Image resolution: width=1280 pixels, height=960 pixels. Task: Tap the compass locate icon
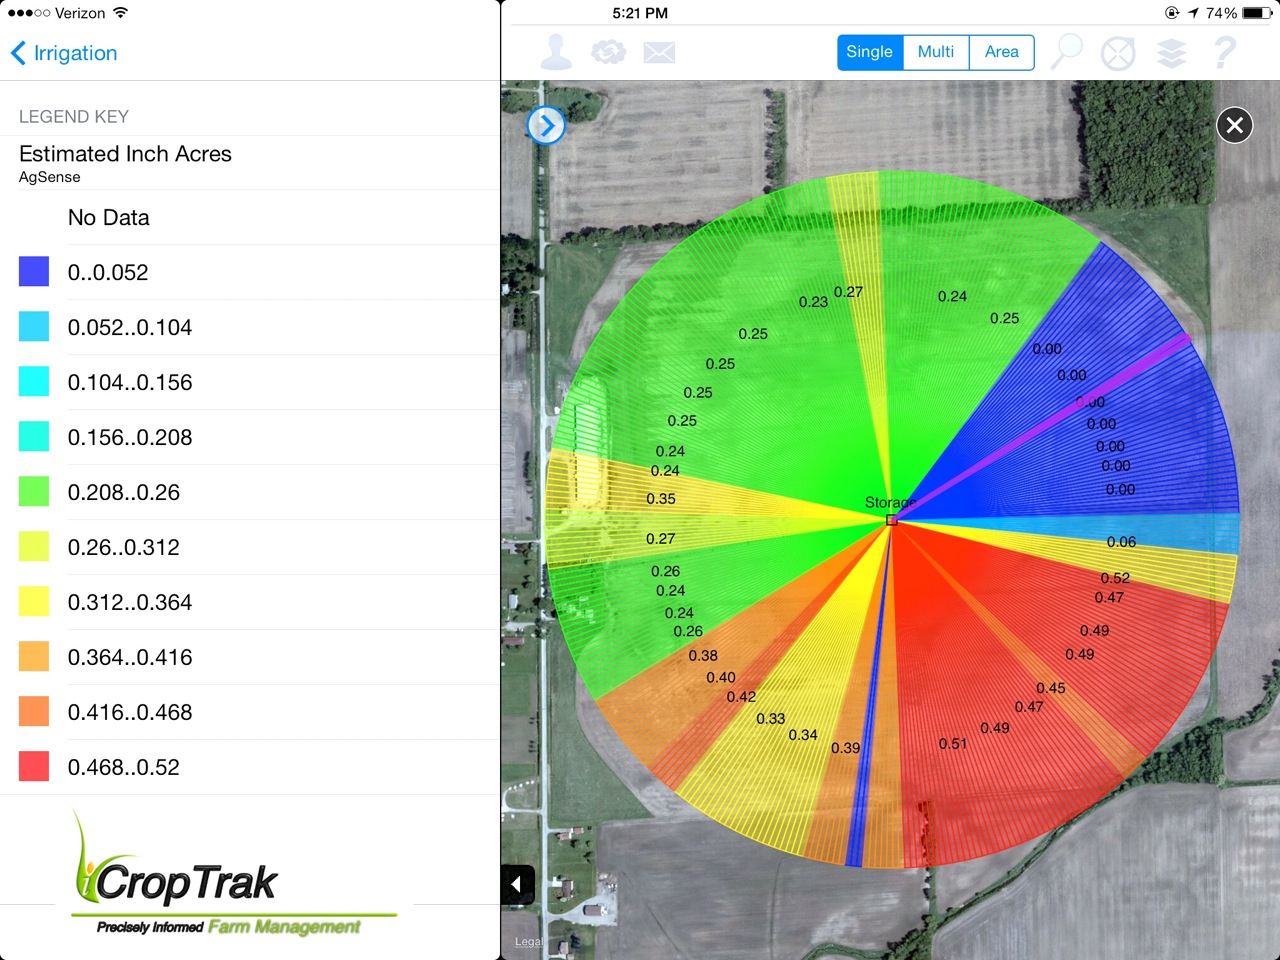[x=1118, y=53]
